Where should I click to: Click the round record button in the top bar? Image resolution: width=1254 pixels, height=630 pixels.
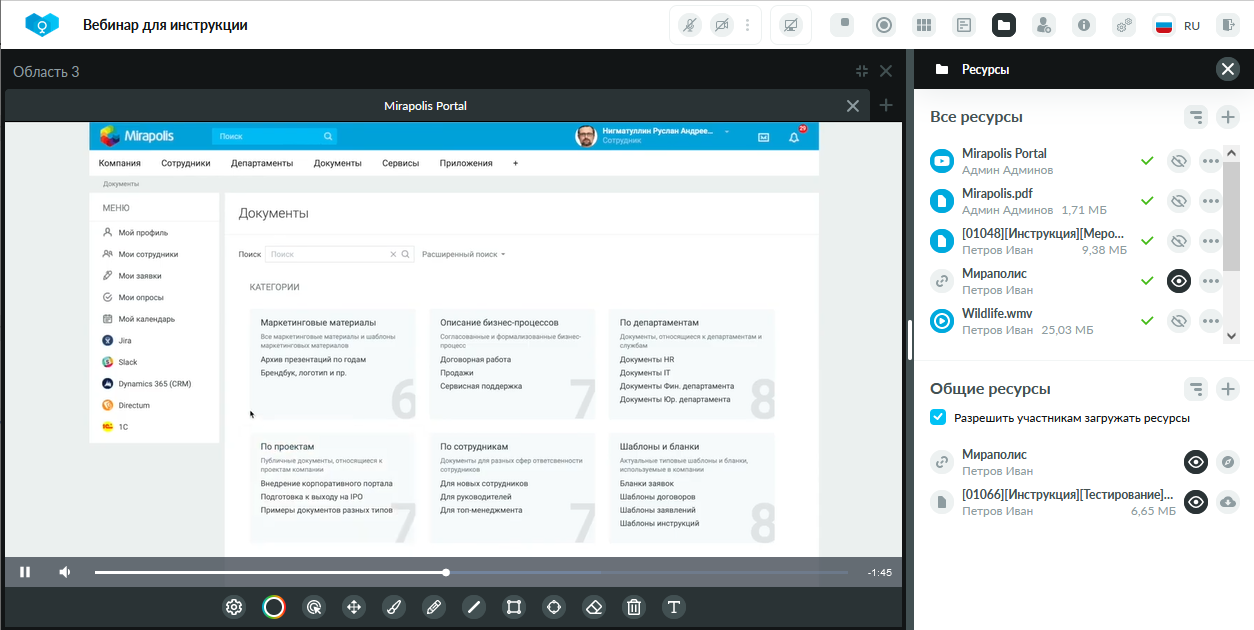click(x=884, y=25)
